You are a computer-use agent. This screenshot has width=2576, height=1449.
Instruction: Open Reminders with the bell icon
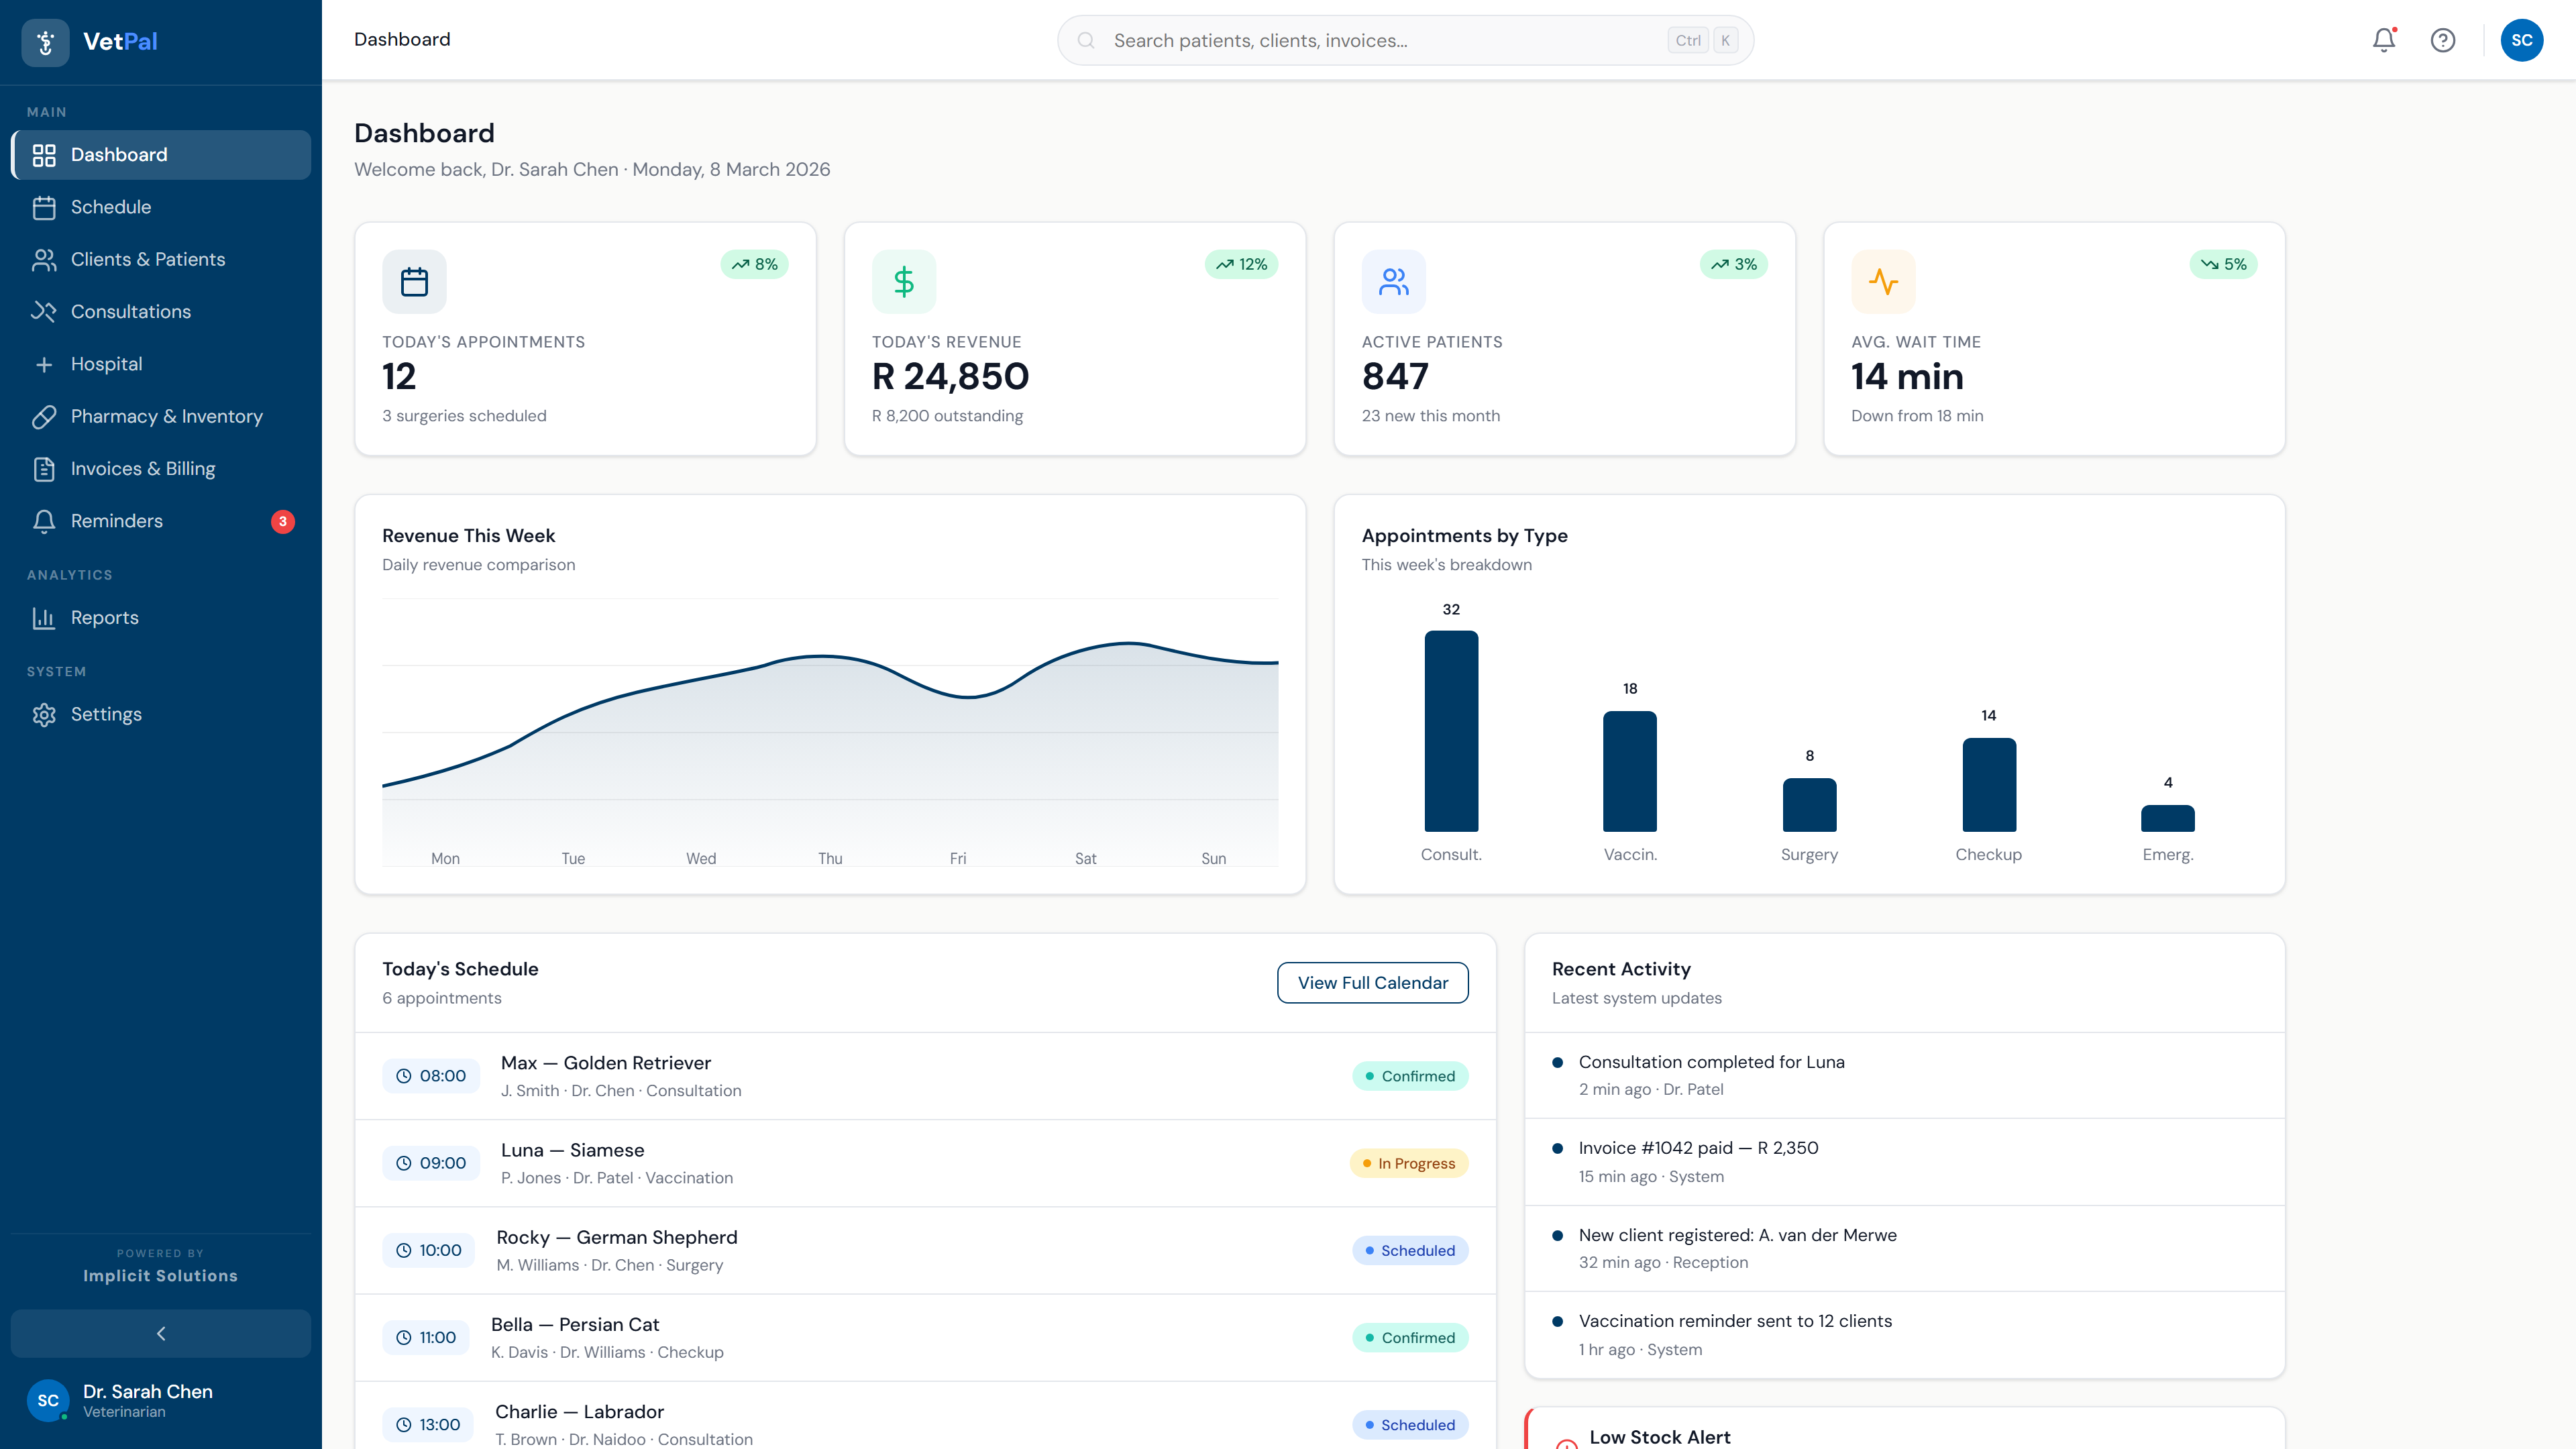(x=45, y=521)
